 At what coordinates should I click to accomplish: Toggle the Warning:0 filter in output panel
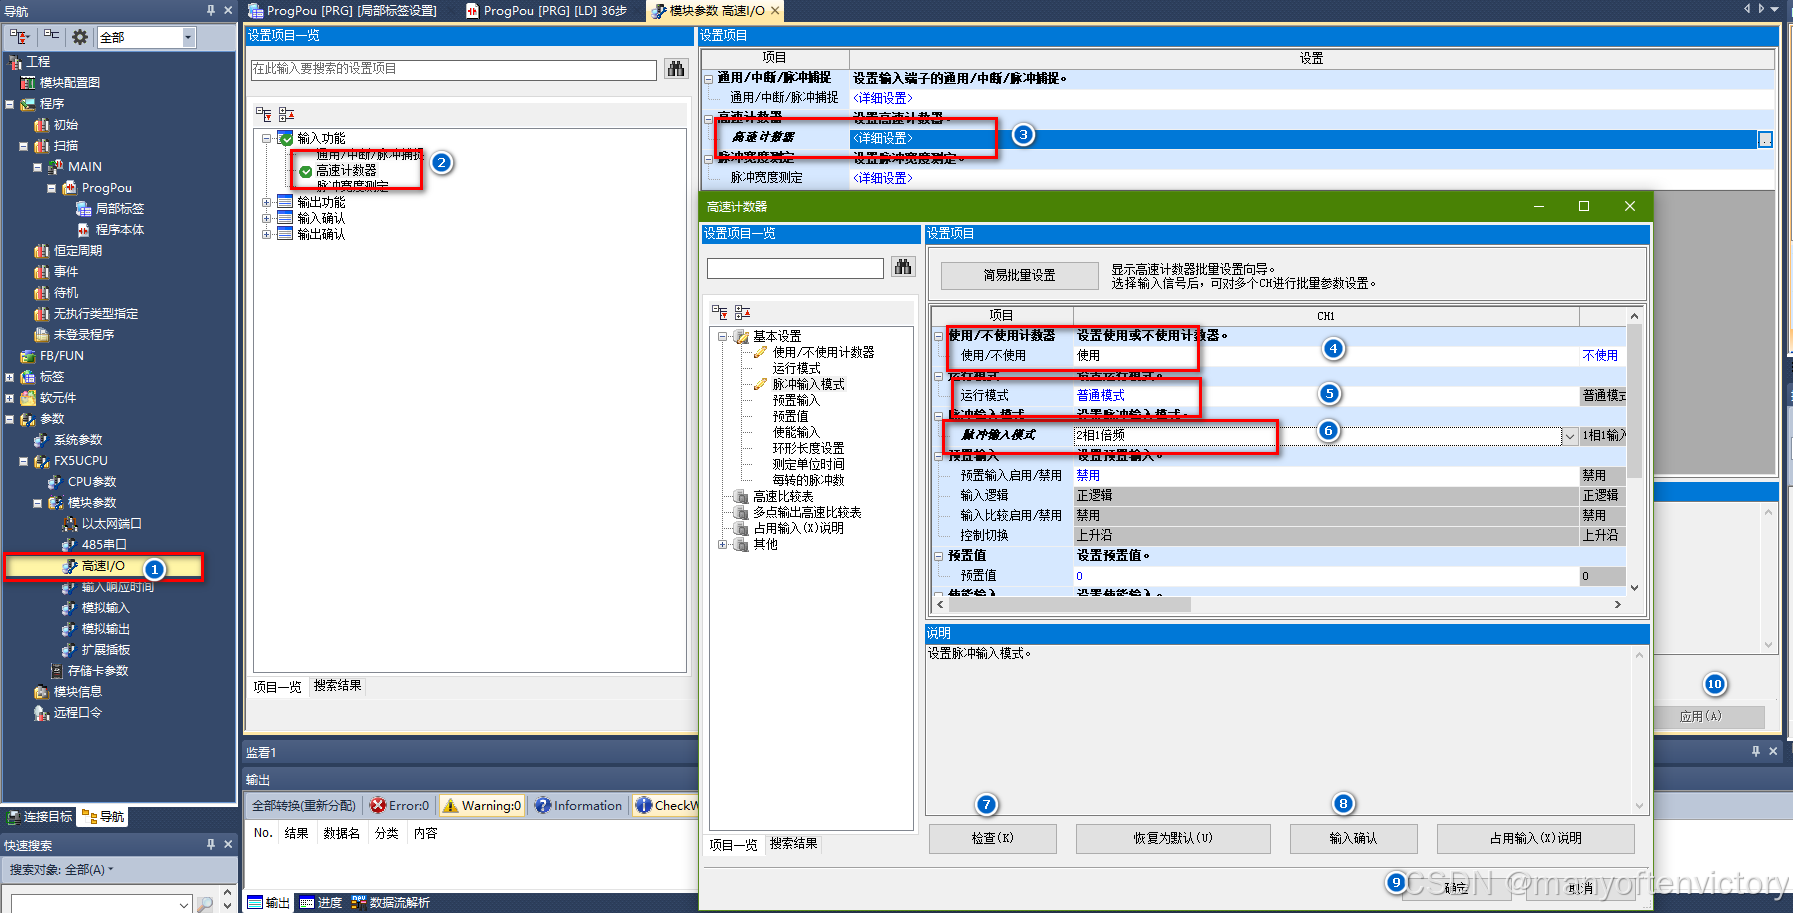click(x=483, y=806)
